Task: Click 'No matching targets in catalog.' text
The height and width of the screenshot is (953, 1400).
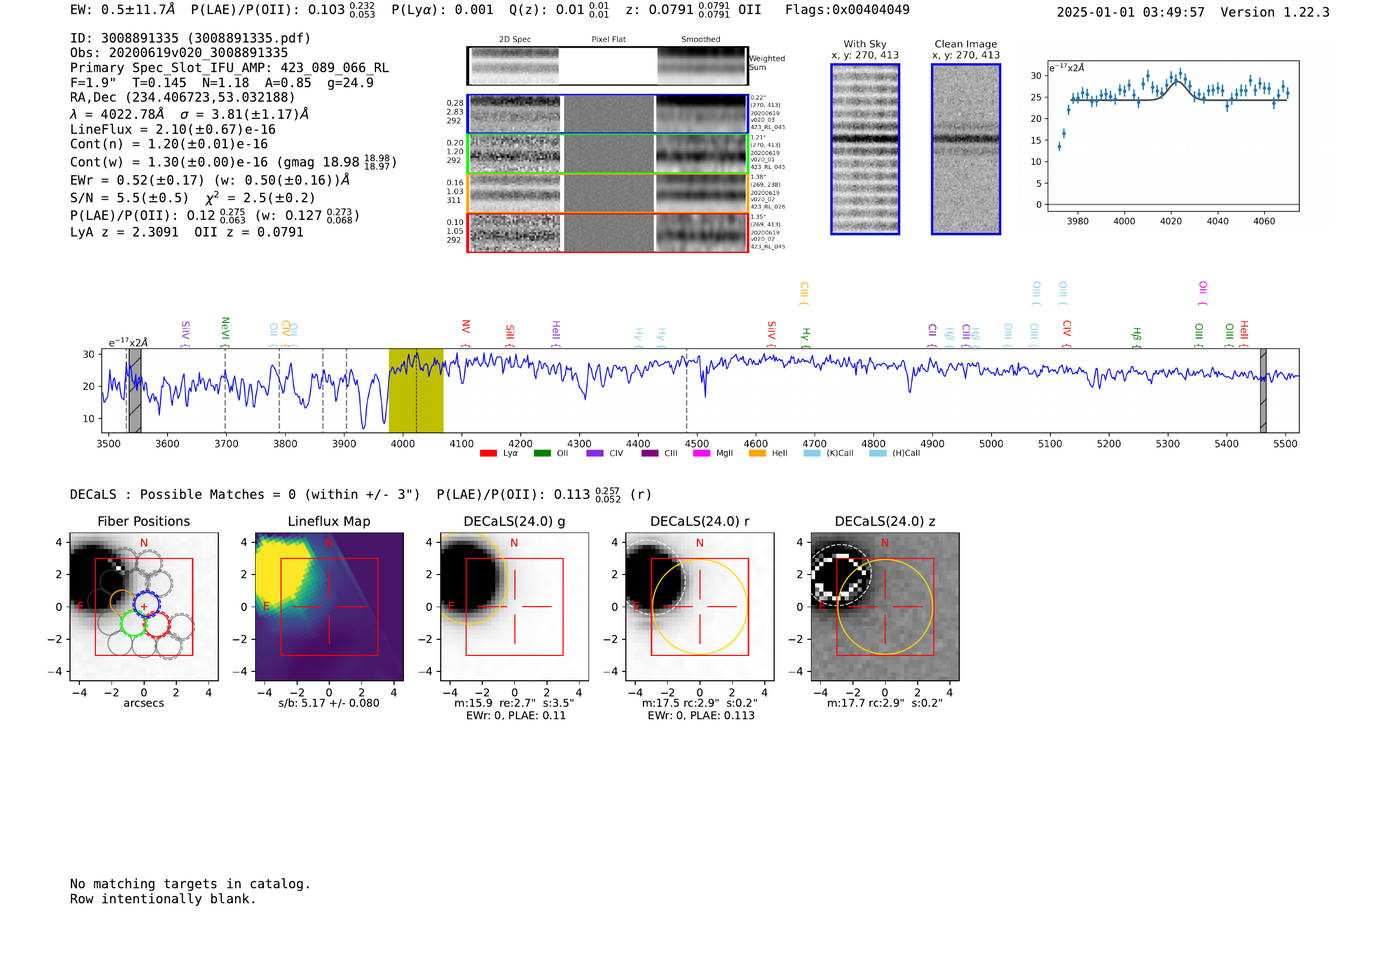Action: [190, 884]
